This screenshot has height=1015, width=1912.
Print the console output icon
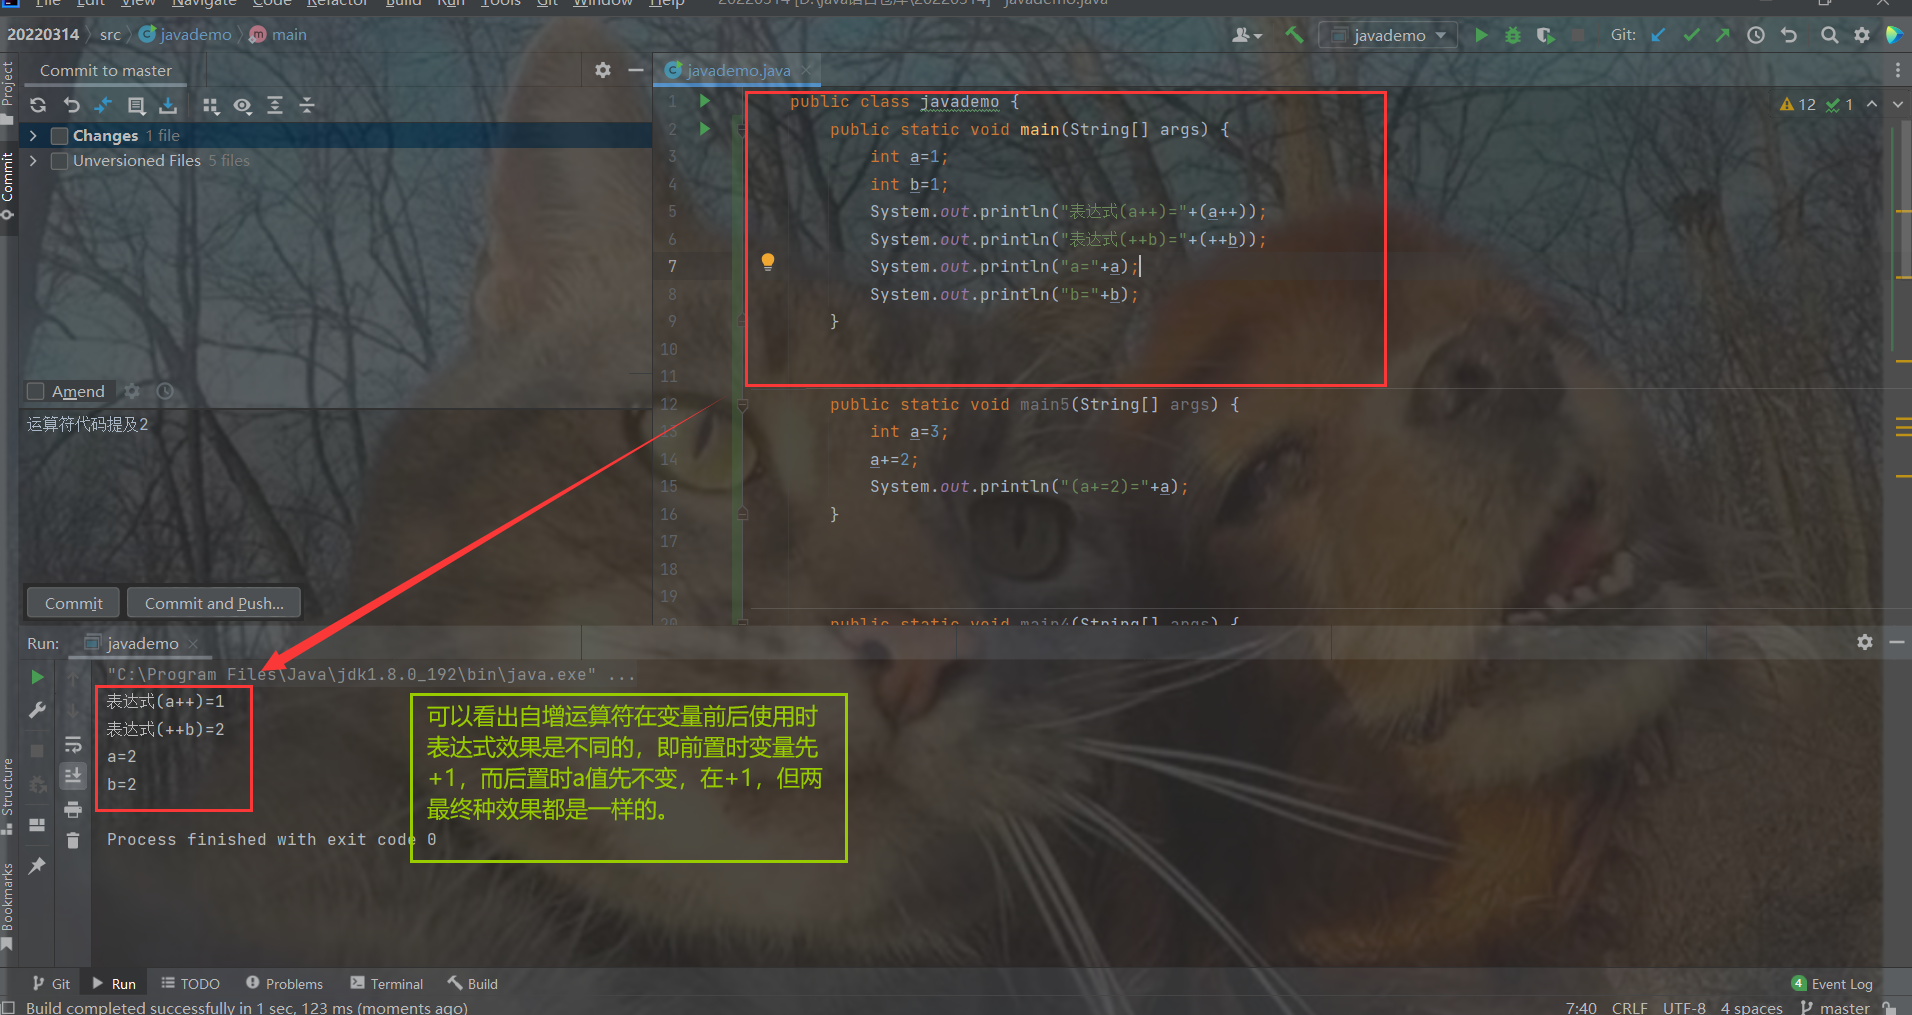73,809
